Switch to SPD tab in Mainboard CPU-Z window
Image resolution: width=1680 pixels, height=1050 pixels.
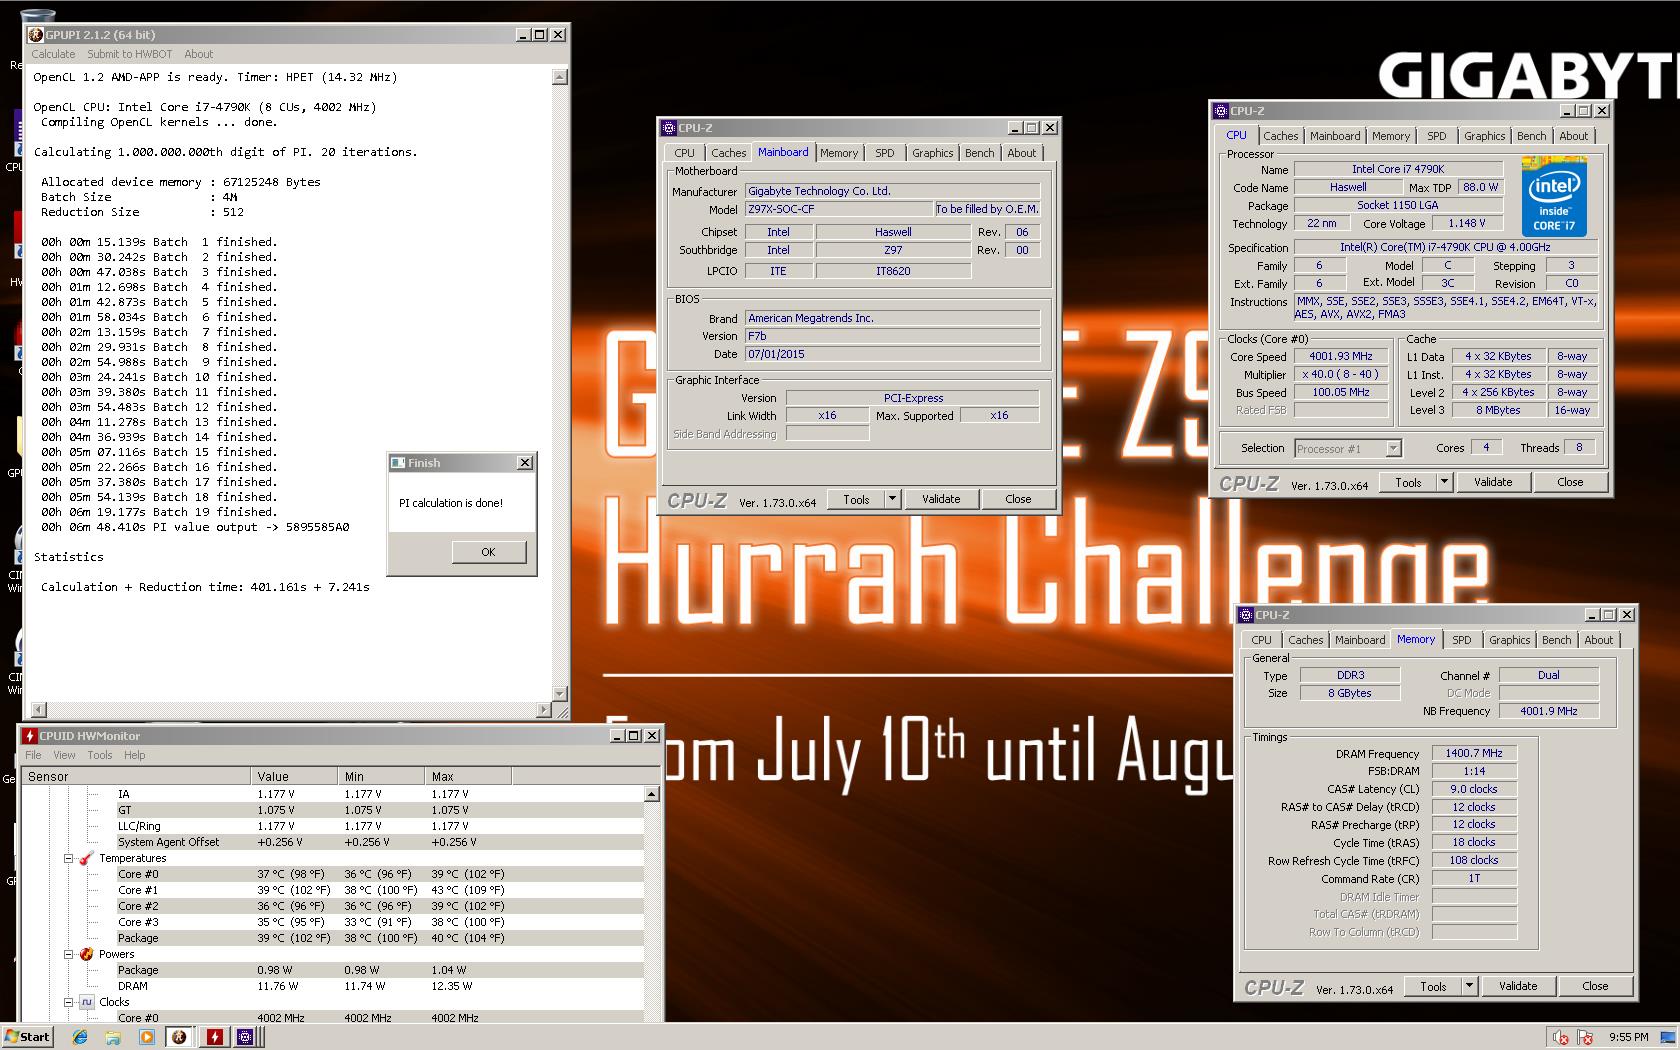coord(885,153)
